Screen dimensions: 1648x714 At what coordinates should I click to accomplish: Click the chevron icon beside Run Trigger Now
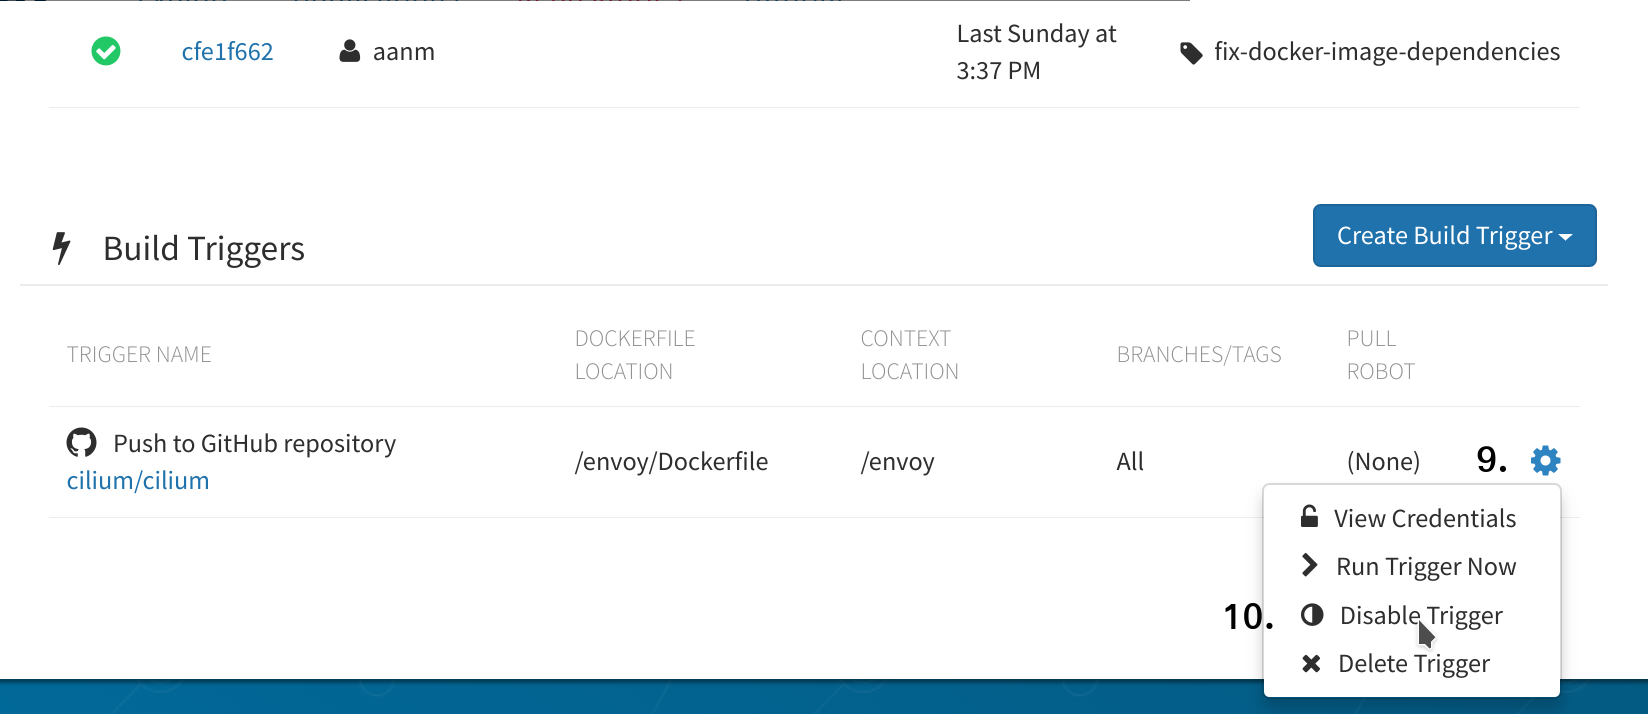[1309, 565]
